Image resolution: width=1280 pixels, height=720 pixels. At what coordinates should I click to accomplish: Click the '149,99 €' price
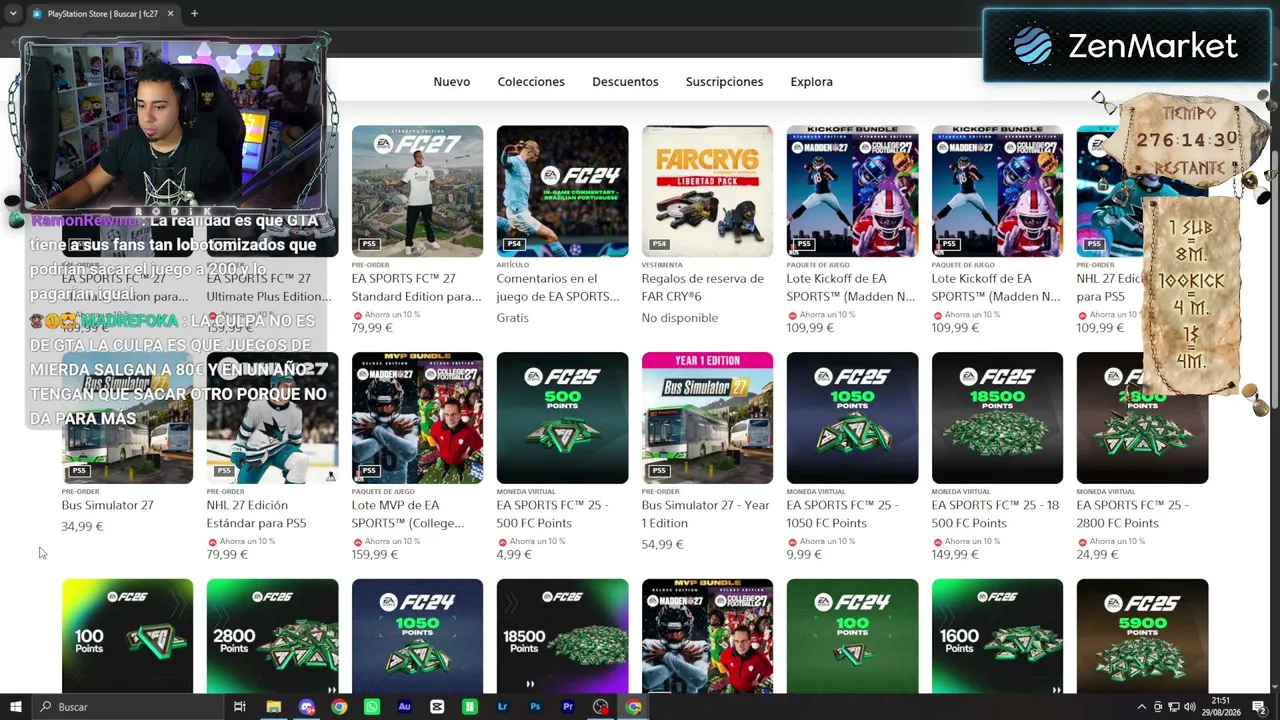coord(955,555)
